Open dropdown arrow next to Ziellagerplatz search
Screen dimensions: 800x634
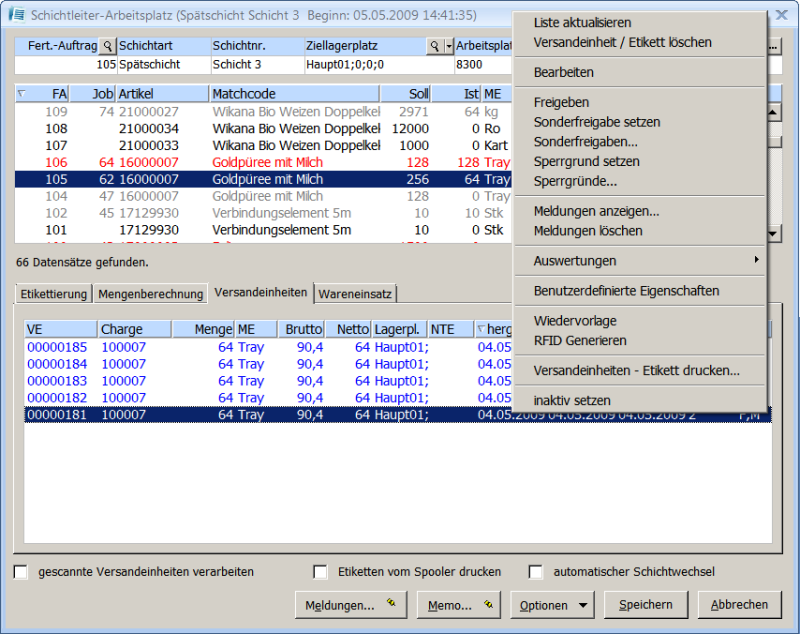coord(449,46)
